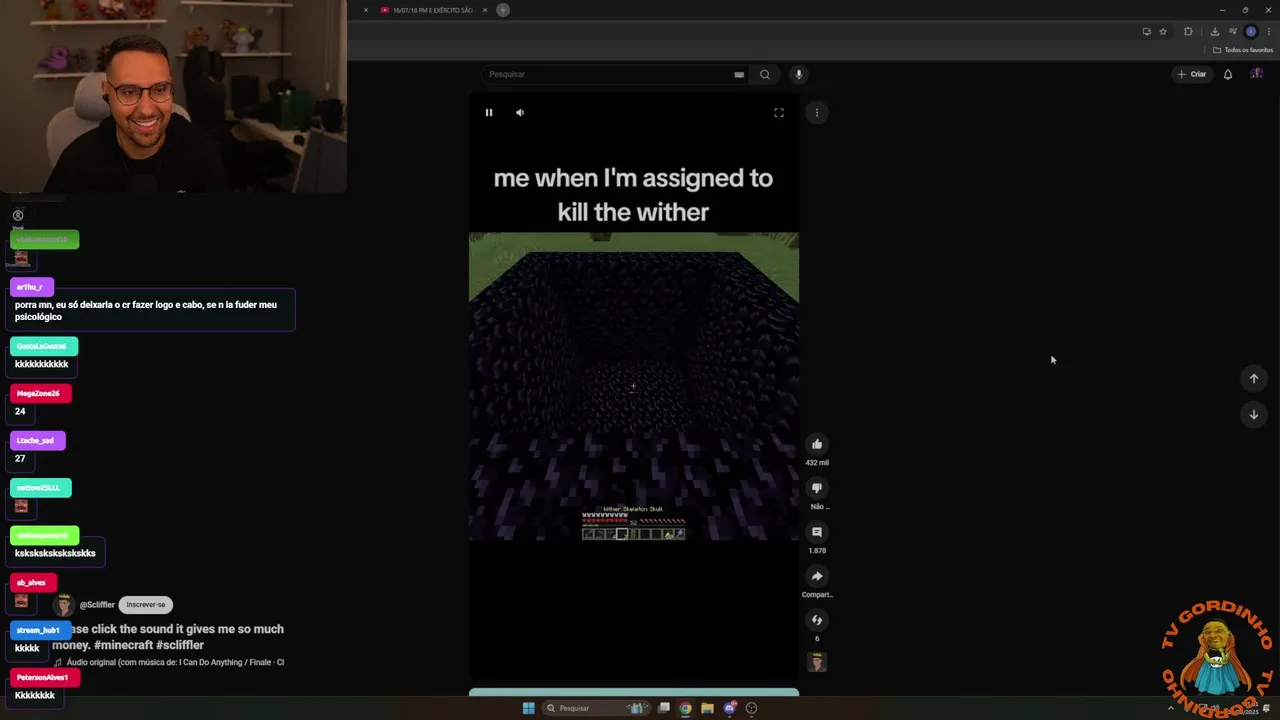Open File Explorer from the taskbar
The image size is (1280, 720).
tap(707, 708)
